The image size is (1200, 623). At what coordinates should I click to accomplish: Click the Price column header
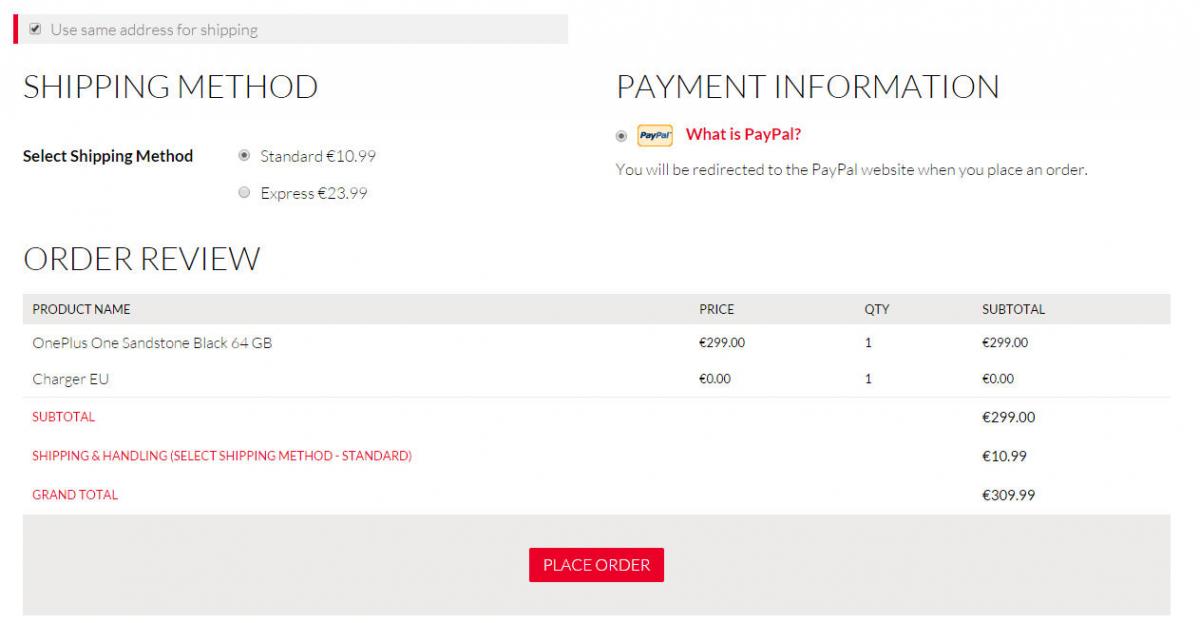(x=716, y=309)
